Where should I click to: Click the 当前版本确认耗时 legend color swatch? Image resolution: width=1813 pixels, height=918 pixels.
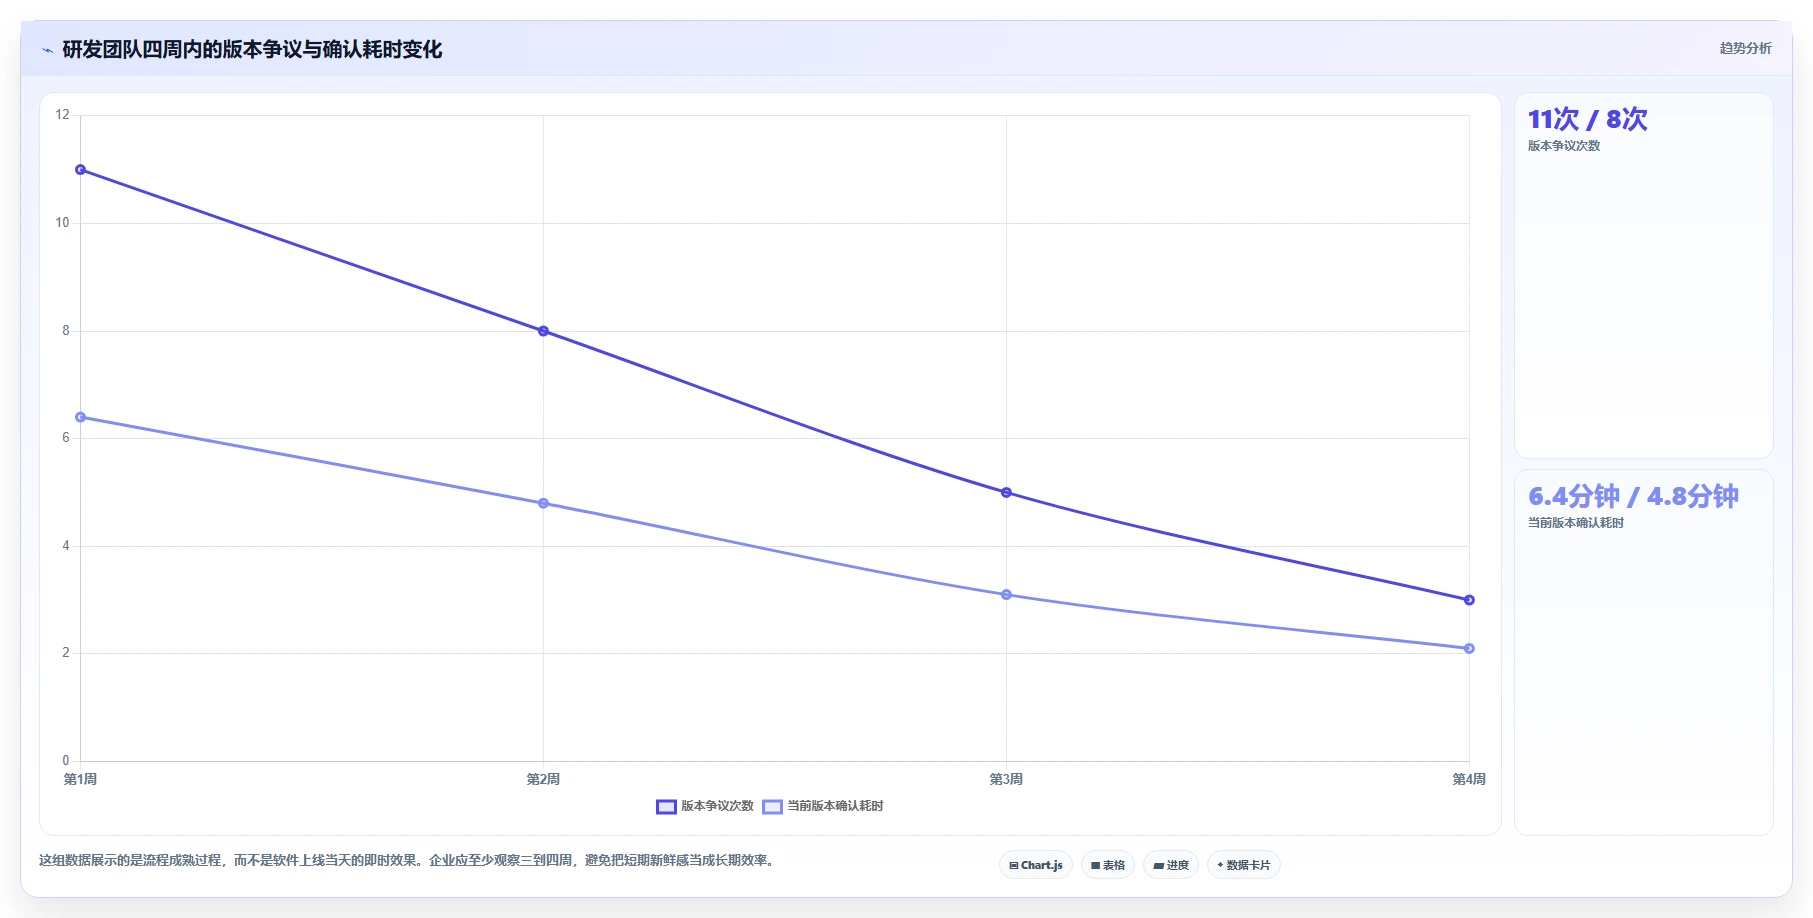[772, 807]
